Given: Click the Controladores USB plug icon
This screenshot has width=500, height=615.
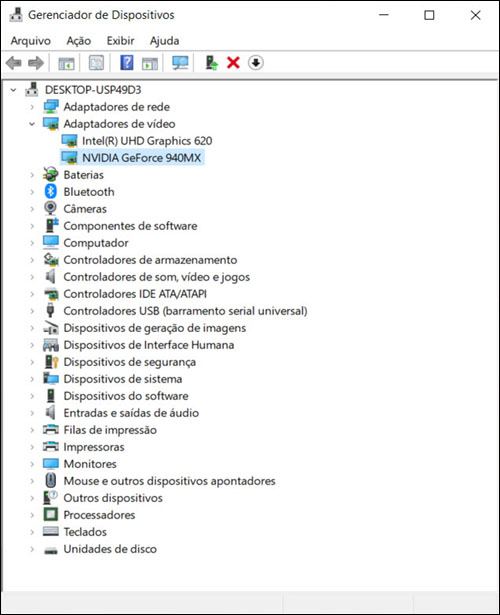Looking at the screenshot, I should point(50,310).
